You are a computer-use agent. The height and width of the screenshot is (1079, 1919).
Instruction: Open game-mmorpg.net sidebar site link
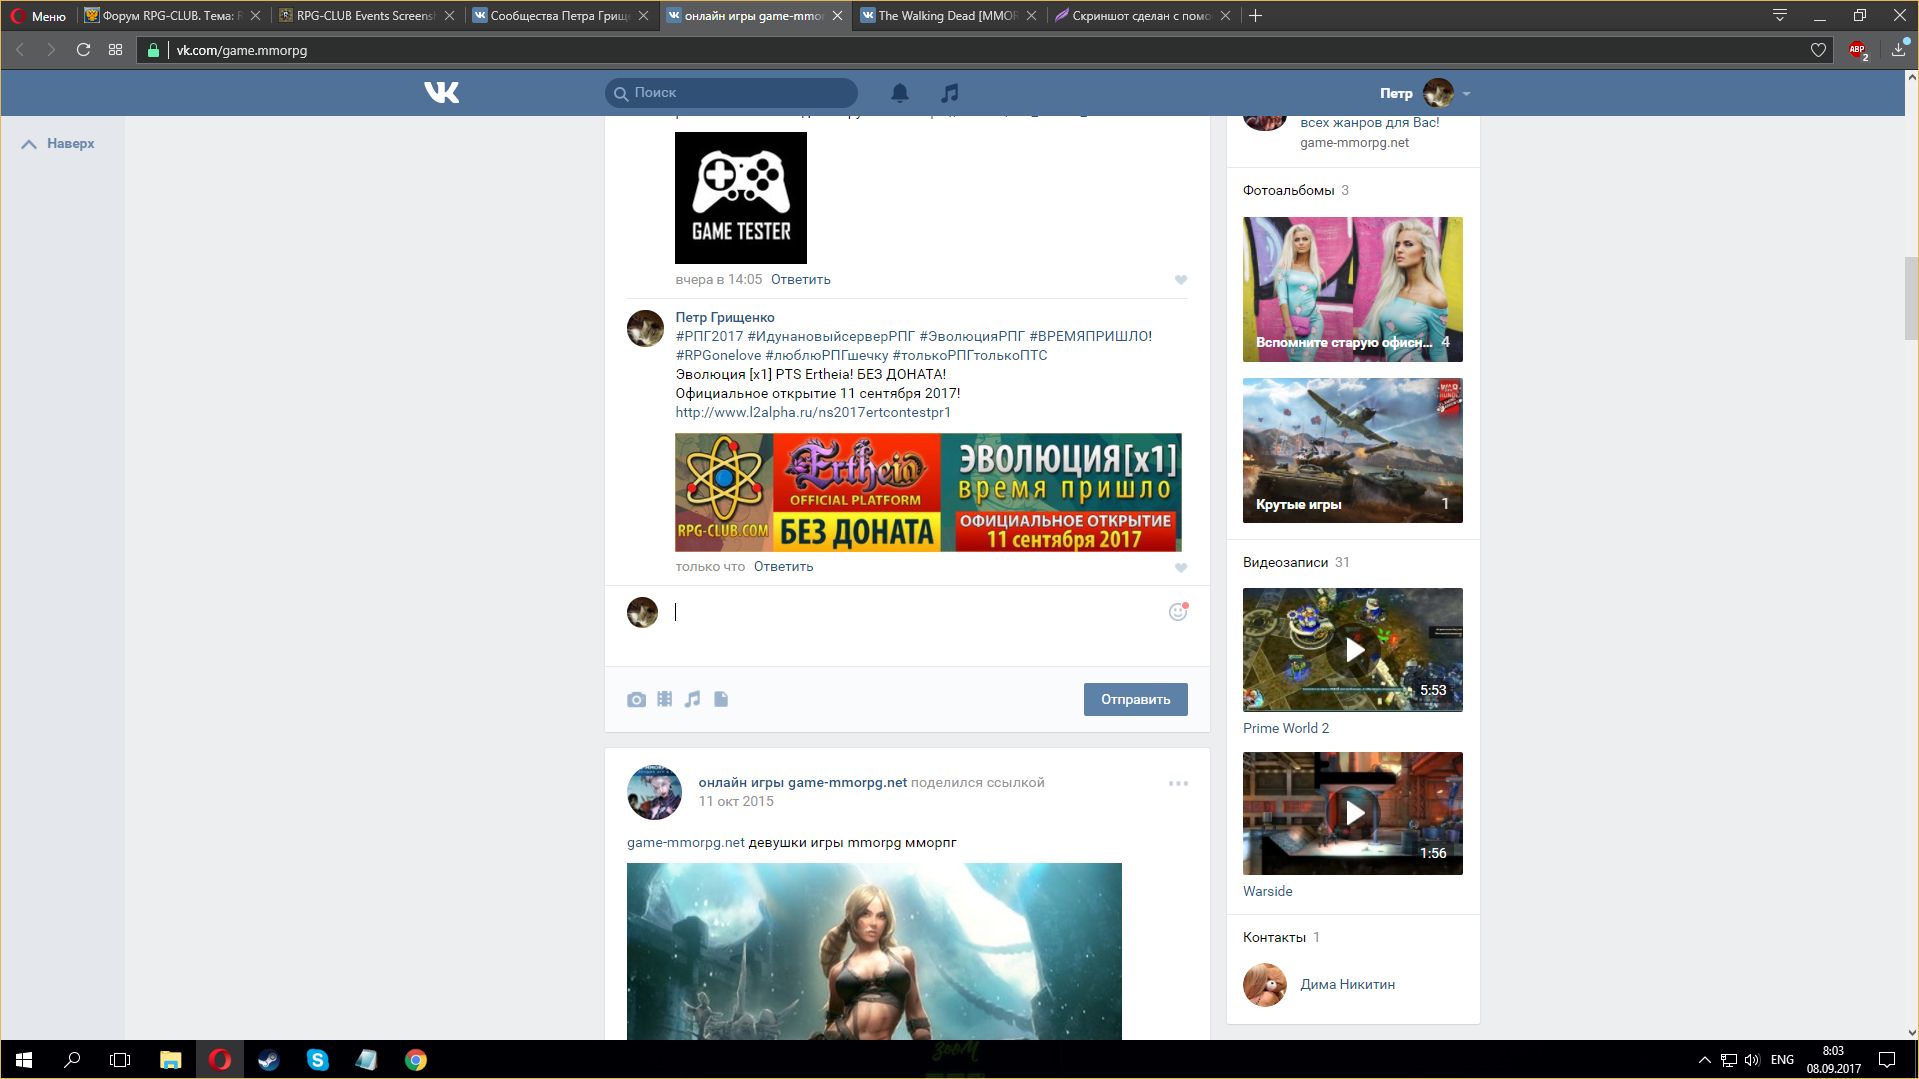point(1354,142)
